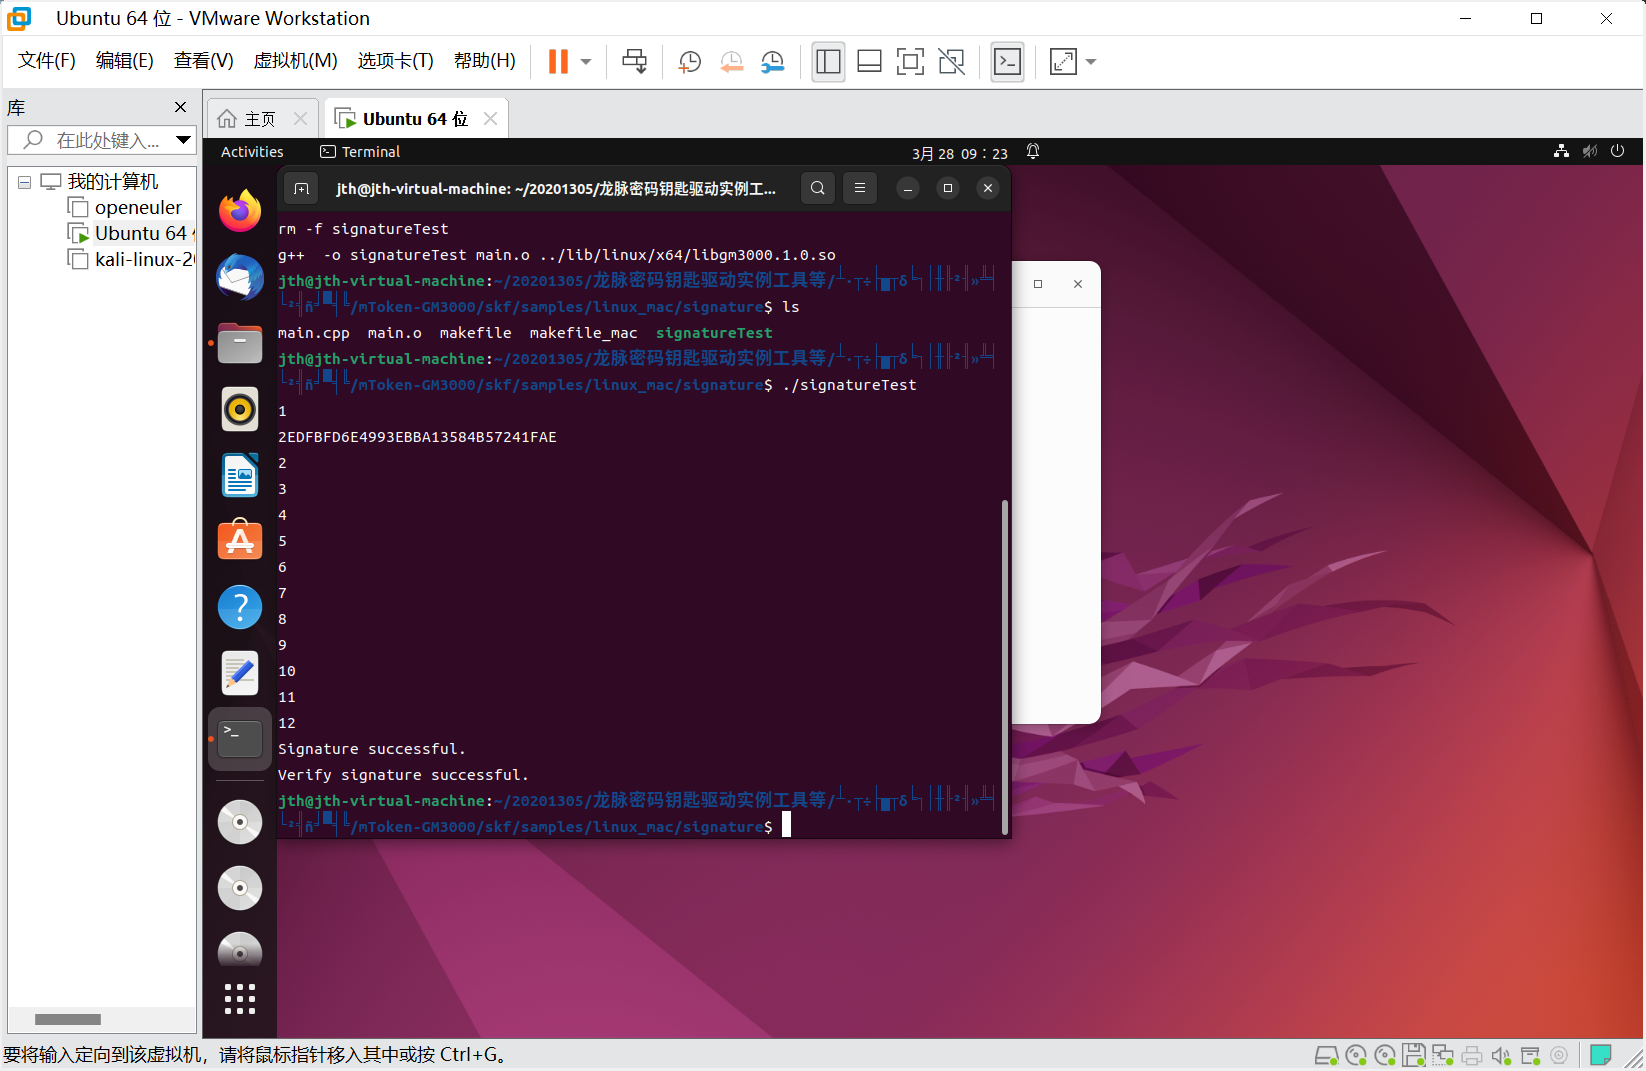Open the clock and calendar panel
Viewport: 1646px width, 1071px height.
[960, 153]
